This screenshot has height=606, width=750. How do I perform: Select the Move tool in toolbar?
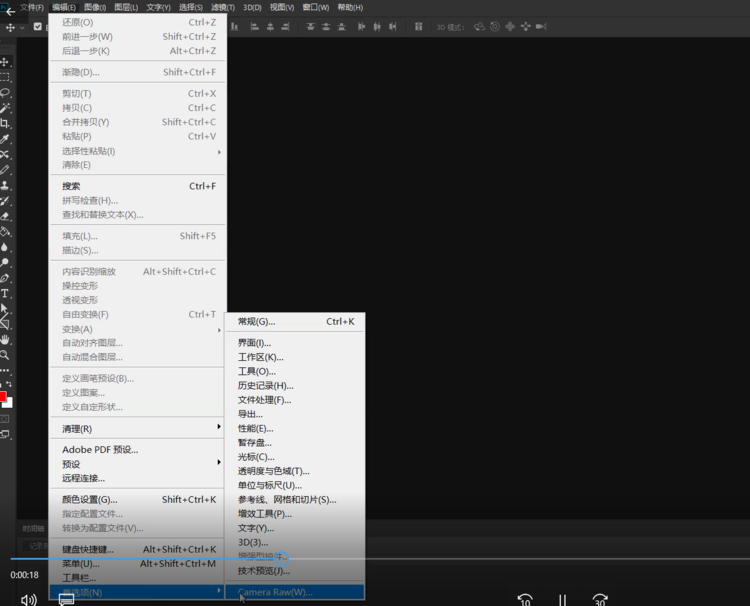pyautogui.click(x=5, y=62)
